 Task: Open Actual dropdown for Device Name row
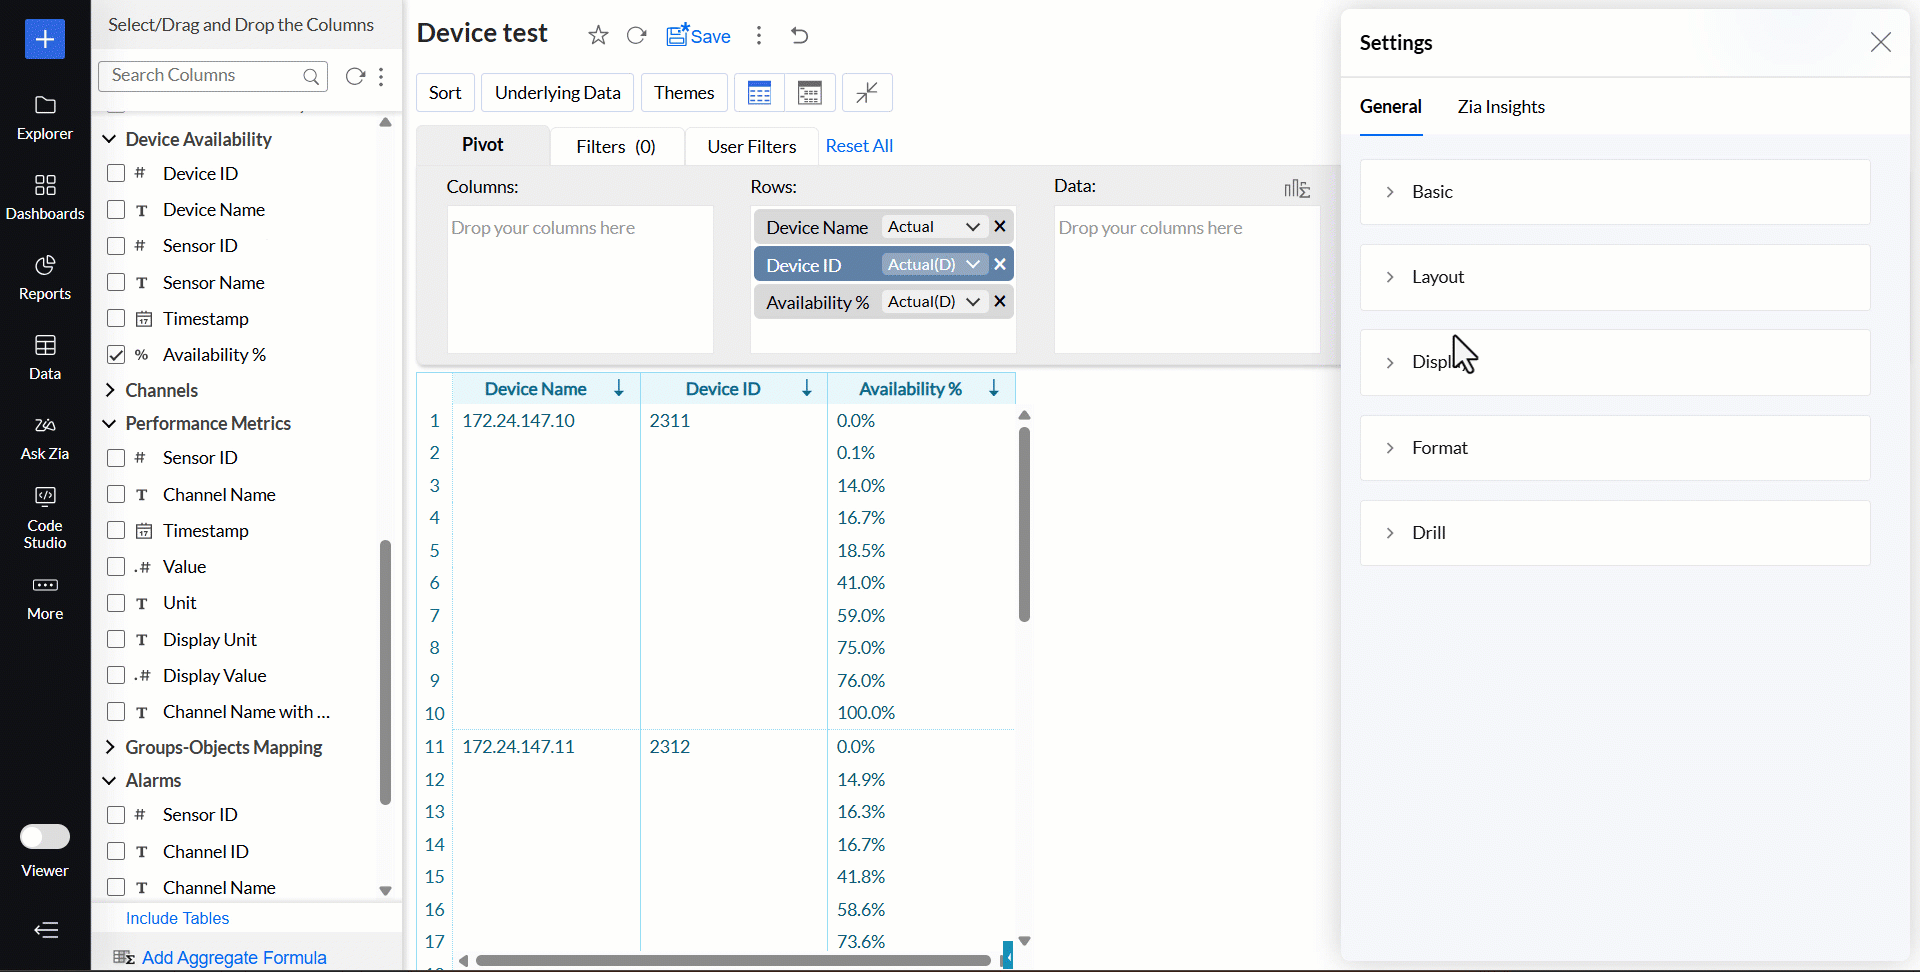pos(933,227)
